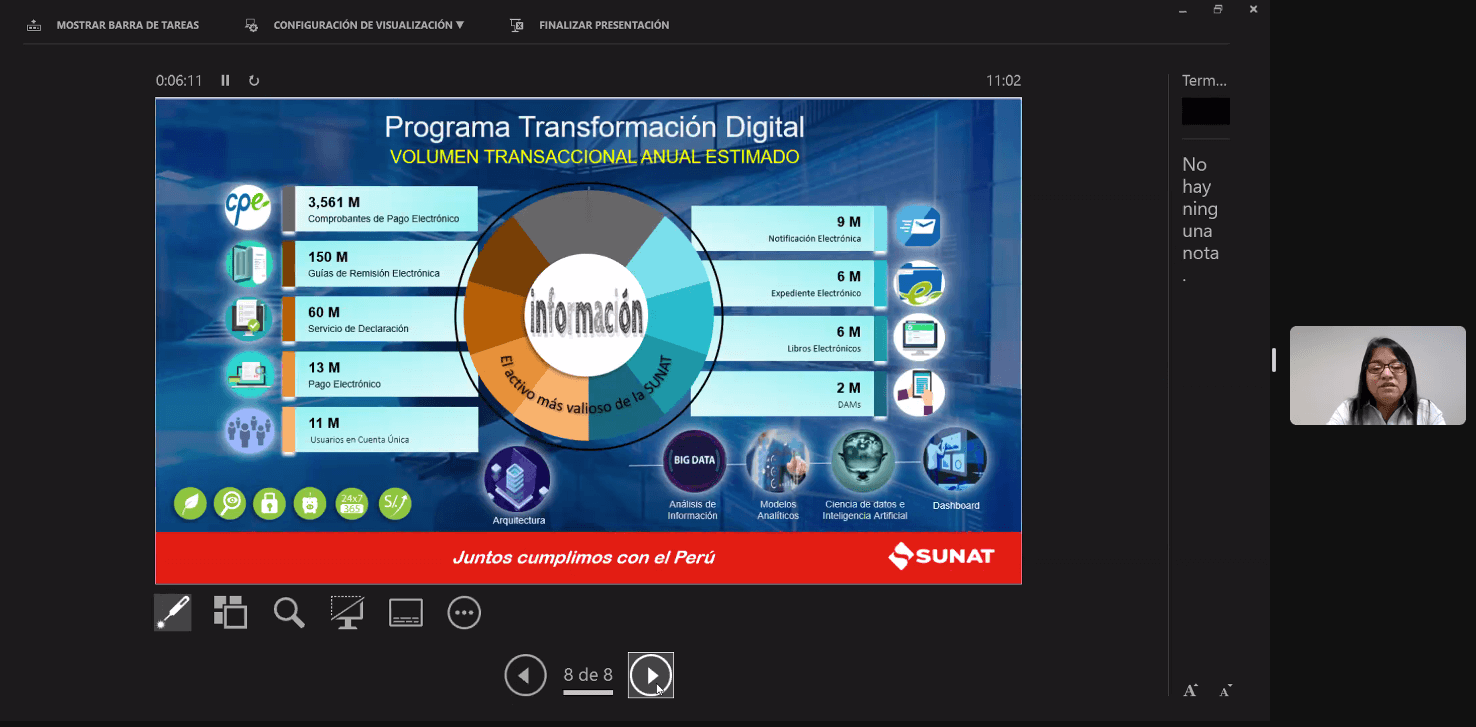Click the Usuarios en Cuenta Única people icon
The height and width of the screenshot is (727, 1476).
pyautogui.click(x=248, y=431)
